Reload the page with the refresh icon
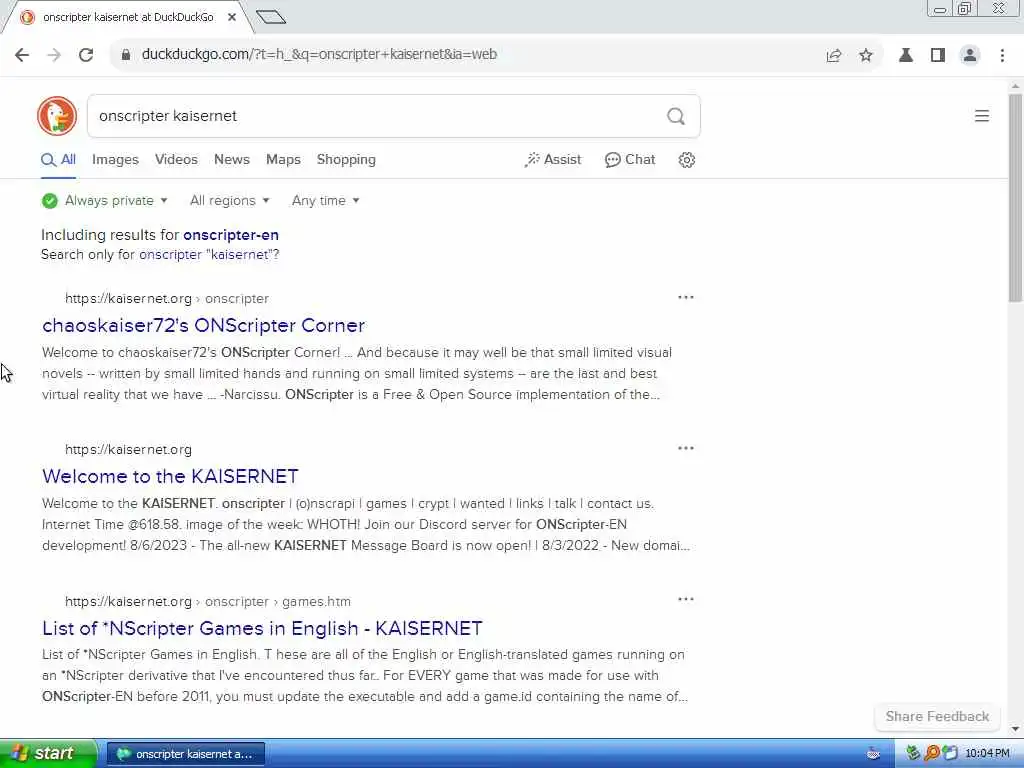Viewport: 1024px width, 768px height. (x=86, y=55)
